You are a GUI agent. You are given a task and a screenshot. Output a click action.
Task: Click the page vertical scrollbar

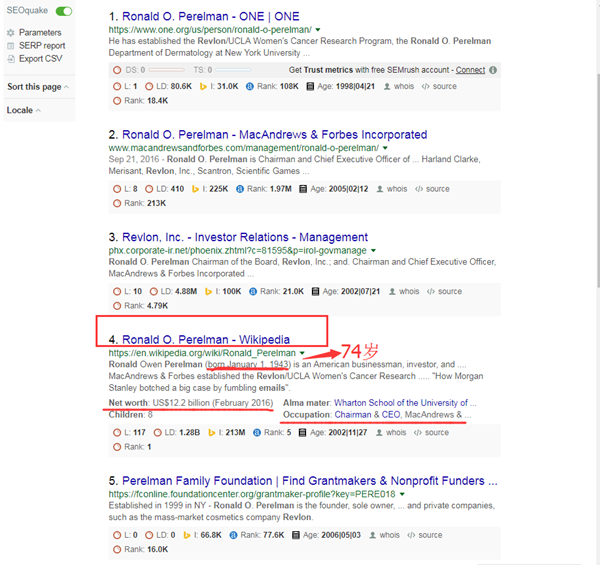[598, 180]
